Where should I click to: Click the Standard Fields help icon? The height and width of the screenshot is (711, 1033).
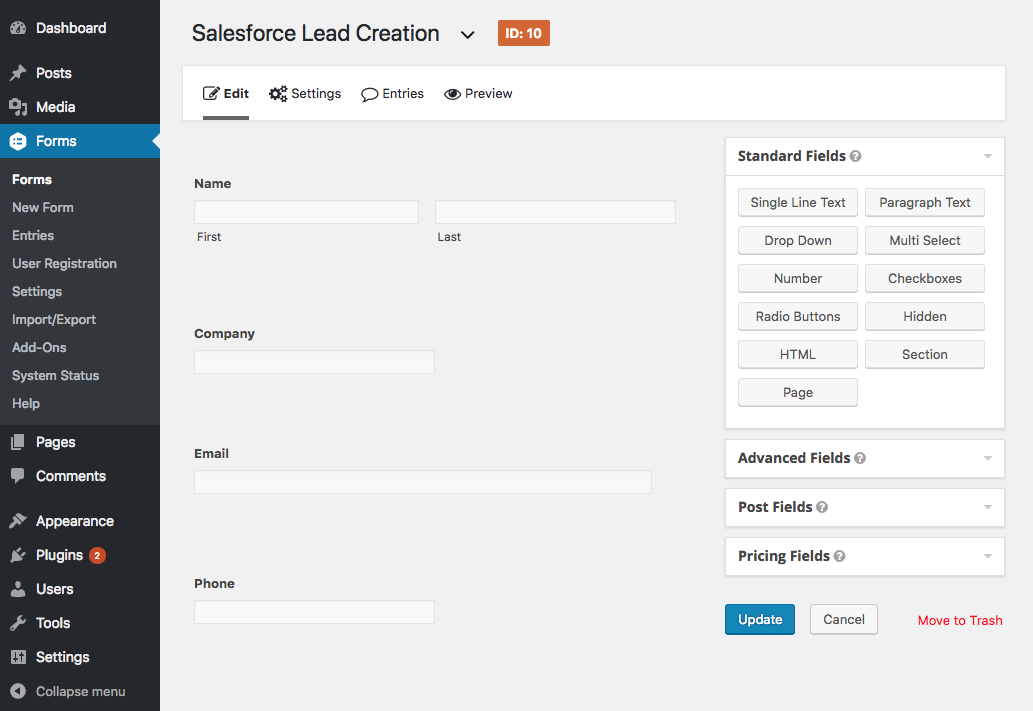pyautogui.click(x=857, y=156)
